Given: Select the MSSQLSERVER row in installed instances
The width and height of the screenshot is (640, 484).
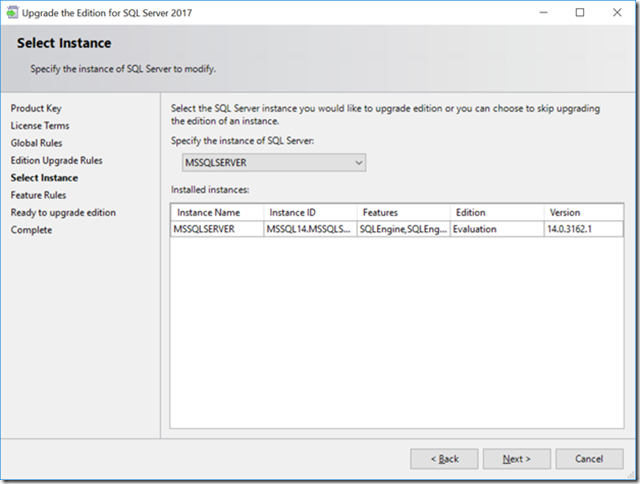Looking at the screenshot, I should click(397, 229).
